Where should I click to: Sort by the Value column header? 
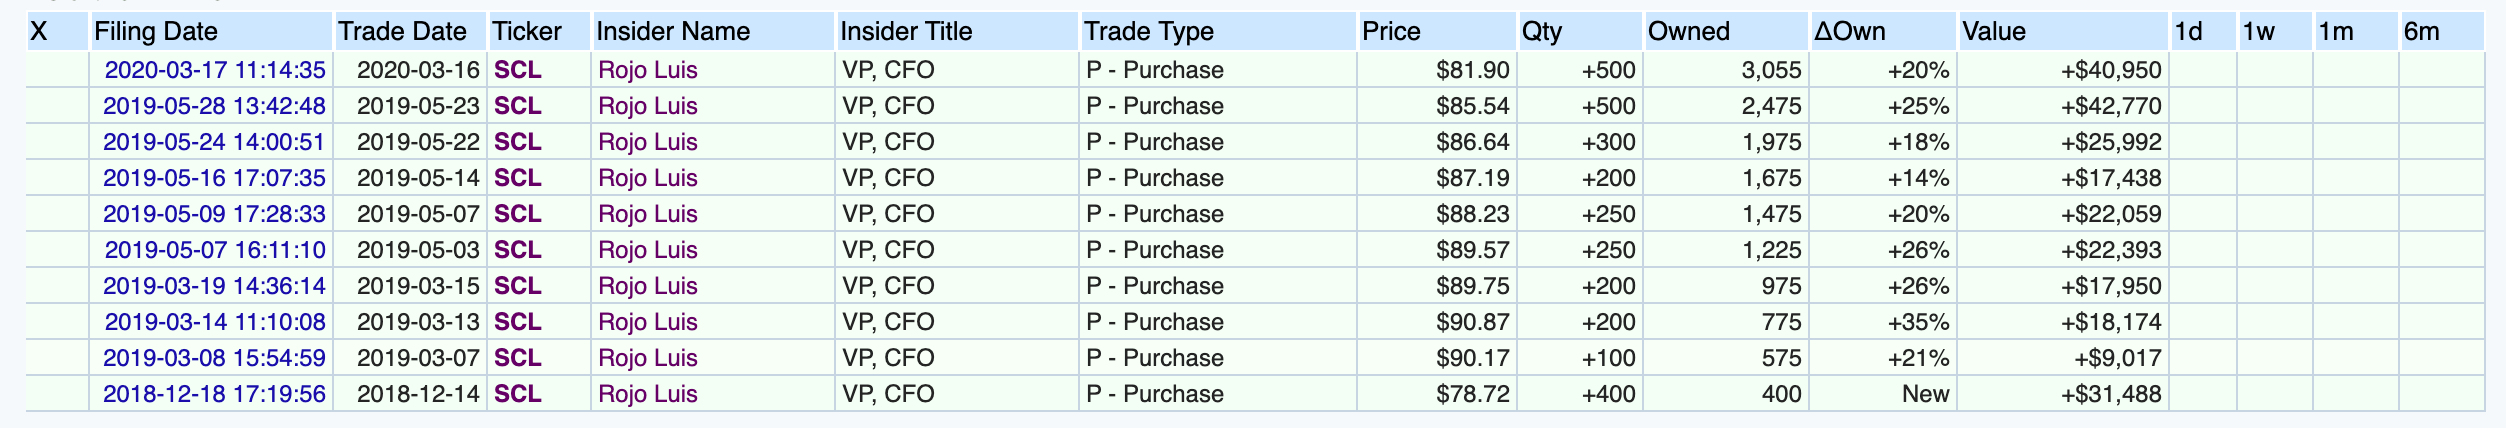point(1994,32)
